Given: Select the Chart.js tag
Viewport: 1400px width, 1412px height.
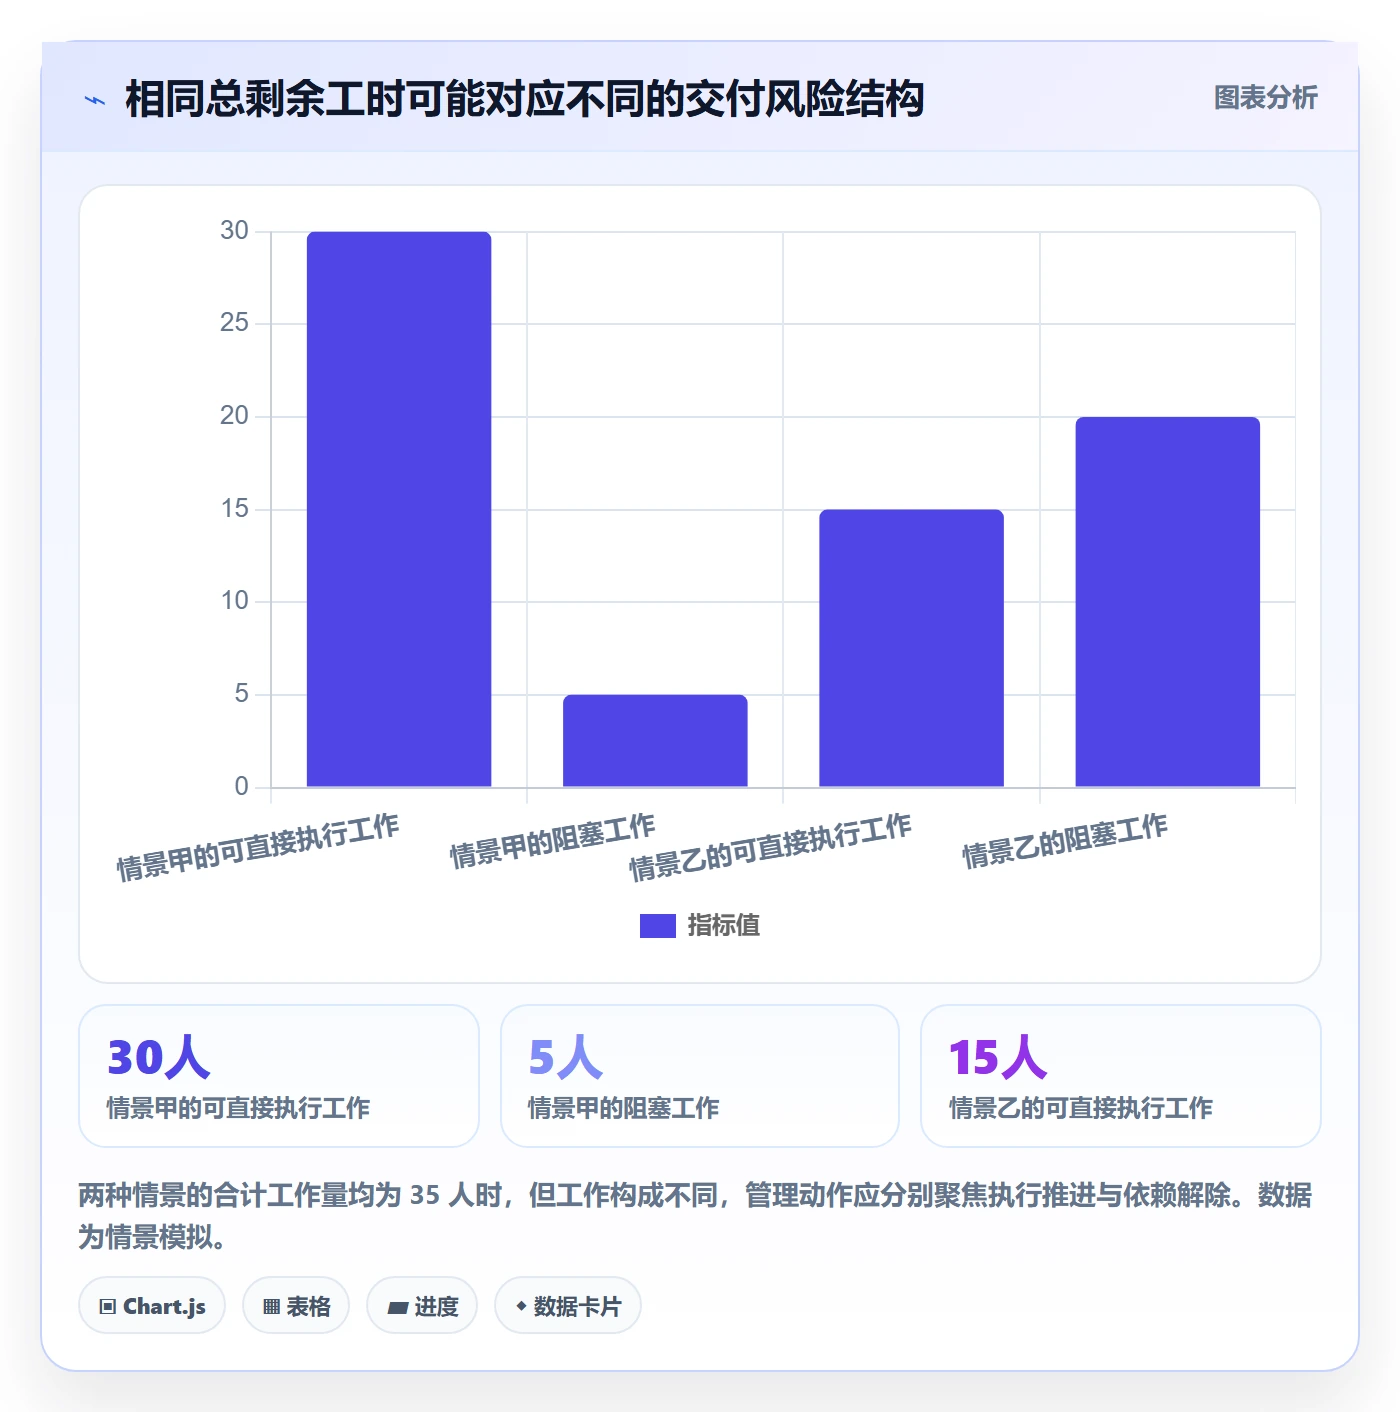Looking at the screenshot, I should point(152,1306).
